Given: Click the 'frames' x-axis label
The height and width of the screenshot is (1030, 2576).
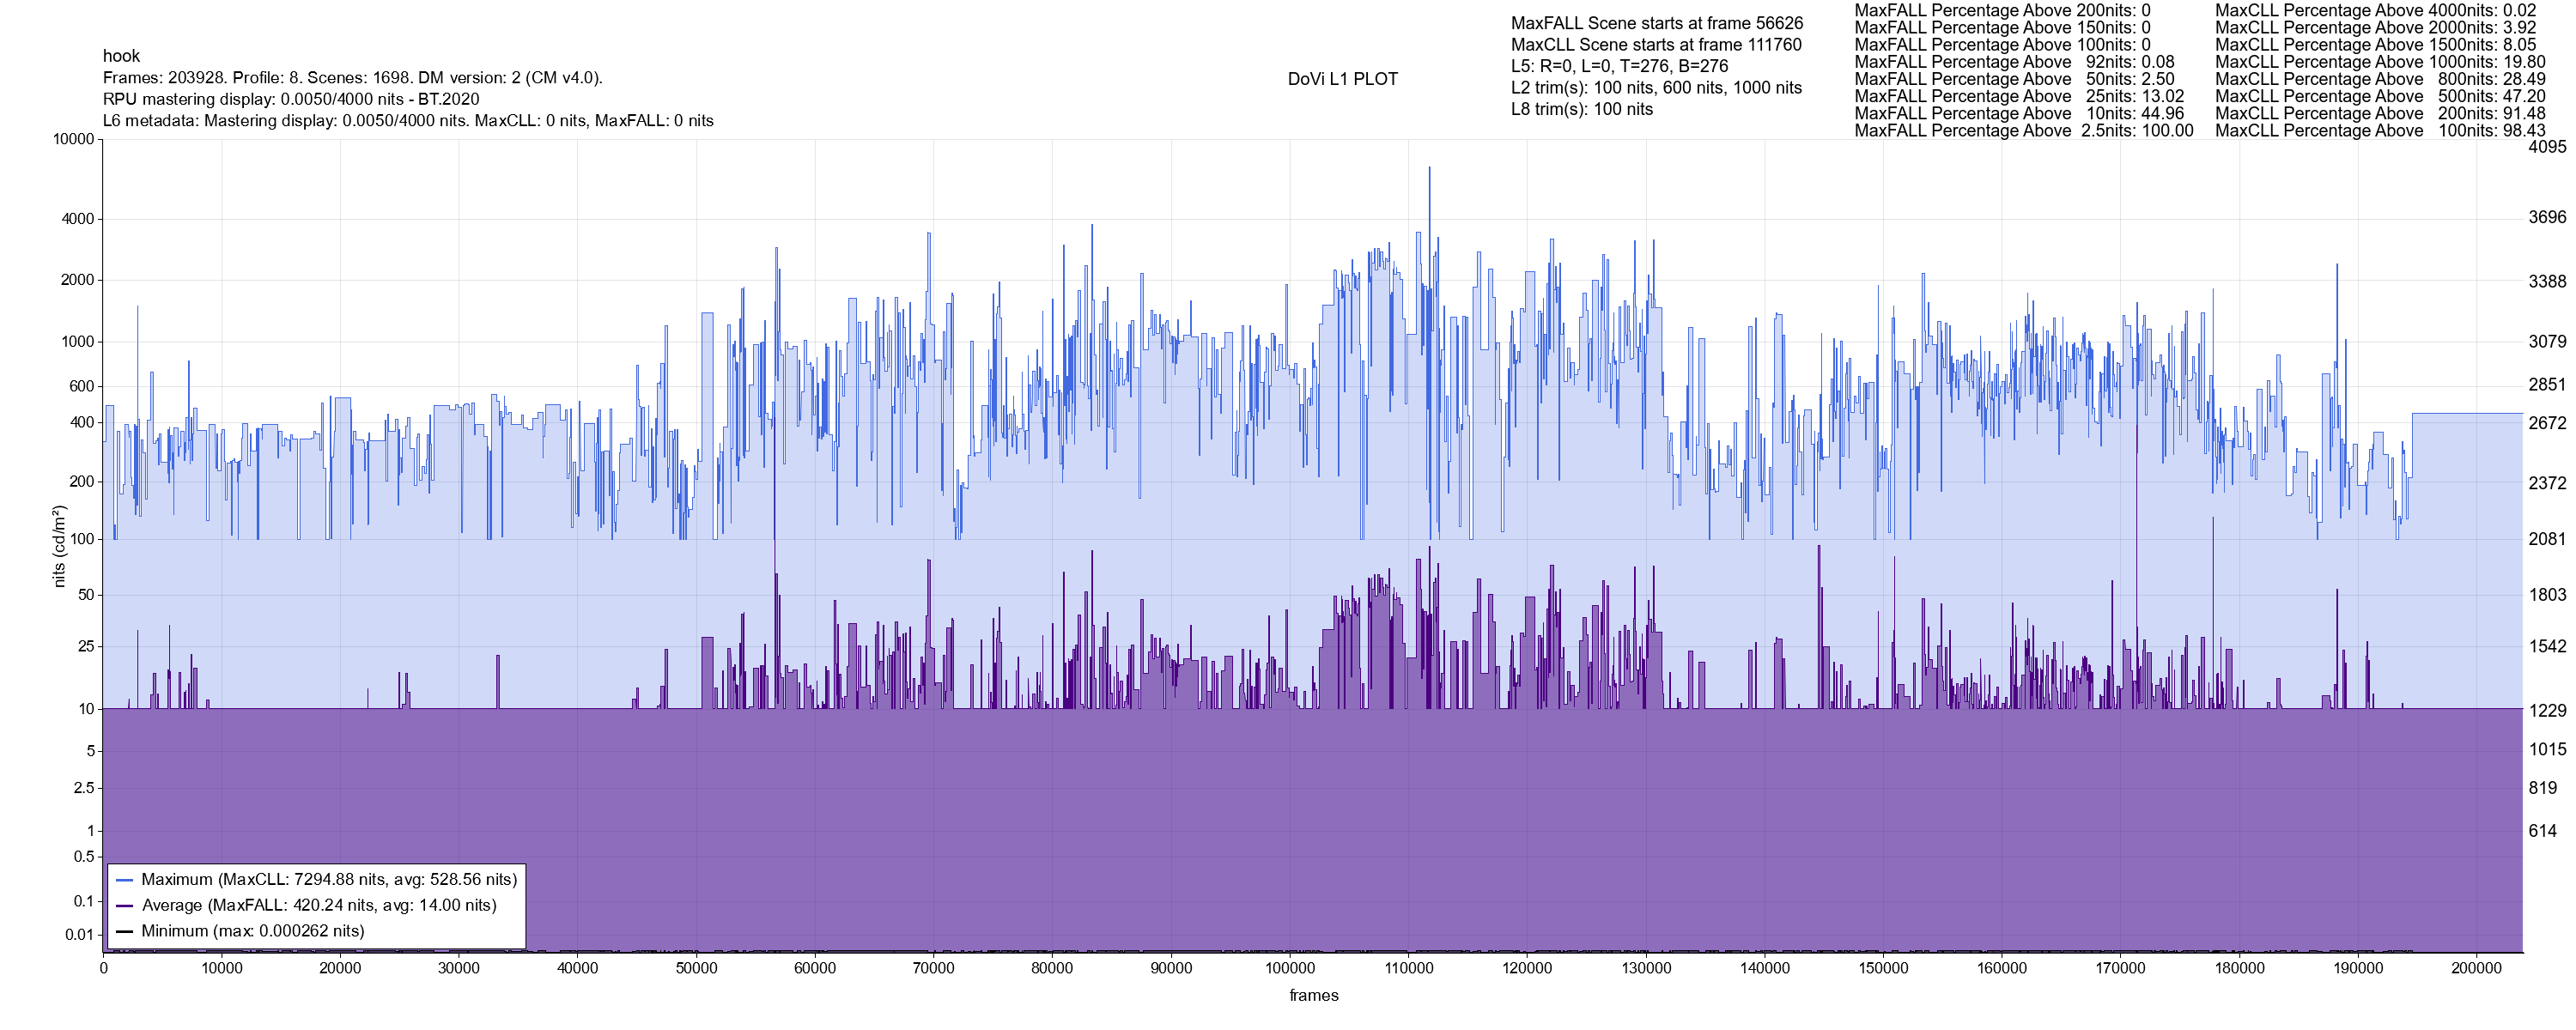Looking at the screenshot, I should pyautogui.click(x=1313, y=995).
